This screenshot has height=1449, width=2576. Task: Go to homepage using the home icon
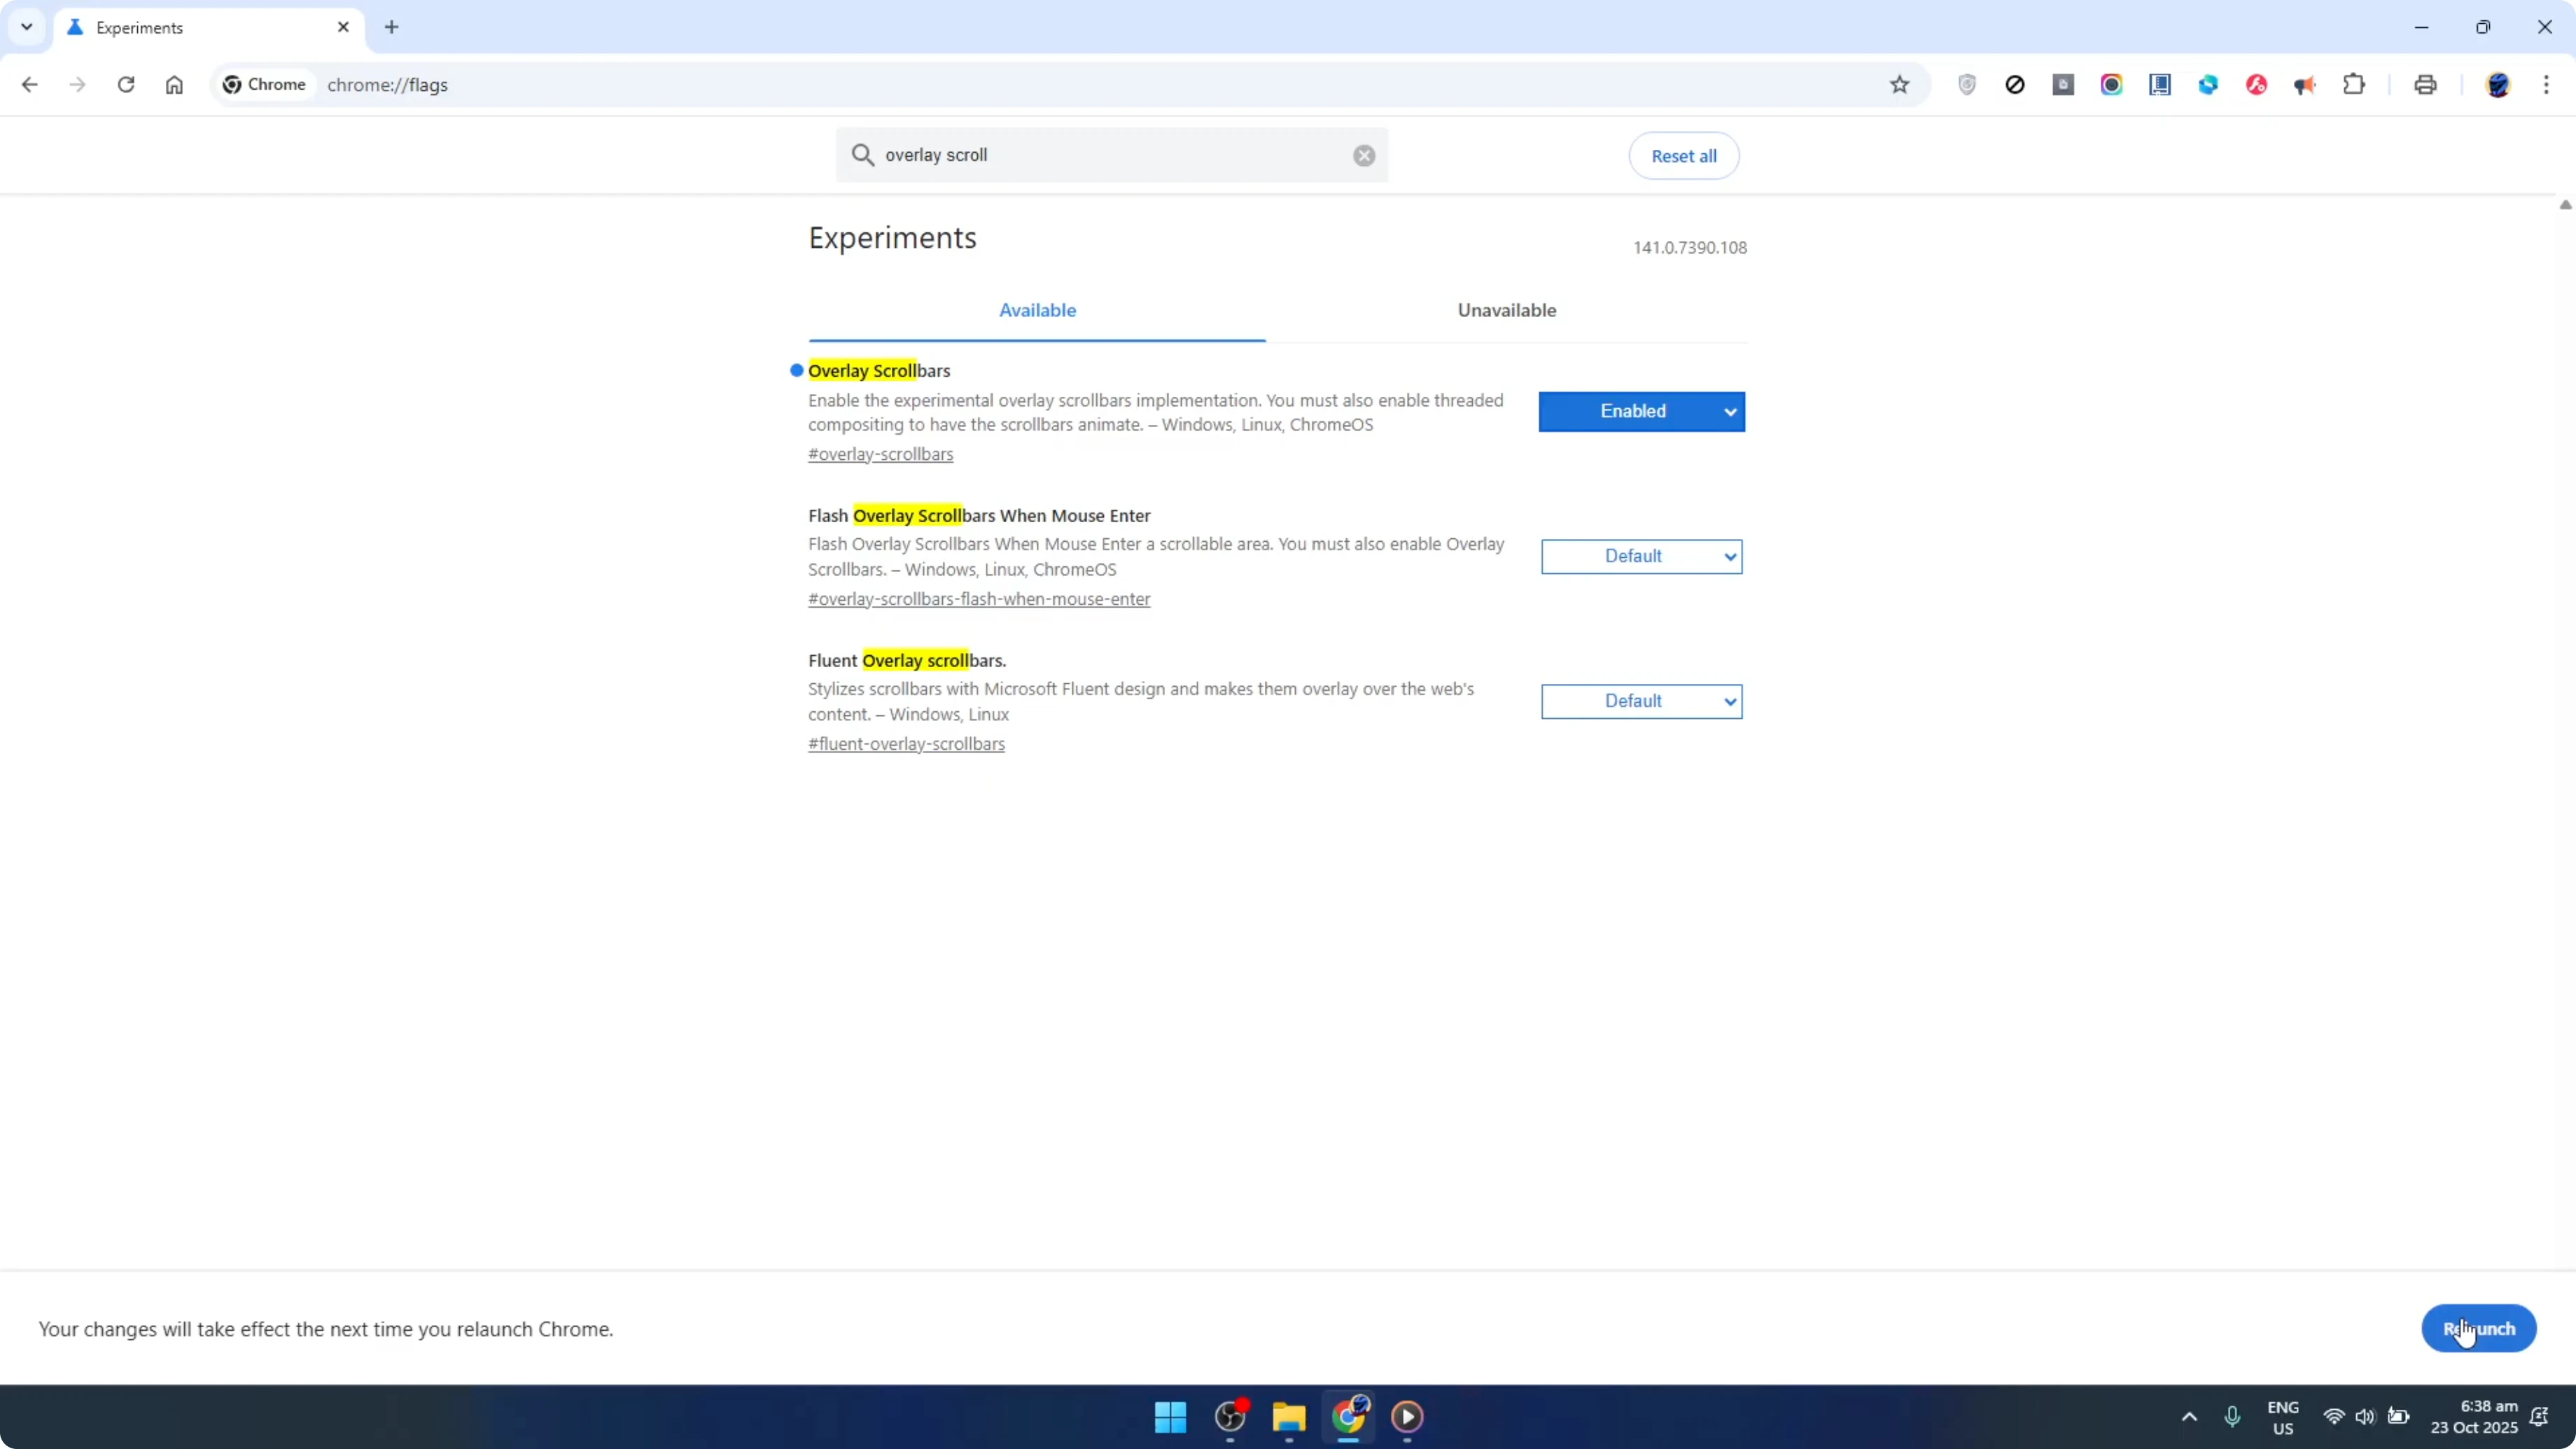174,85
